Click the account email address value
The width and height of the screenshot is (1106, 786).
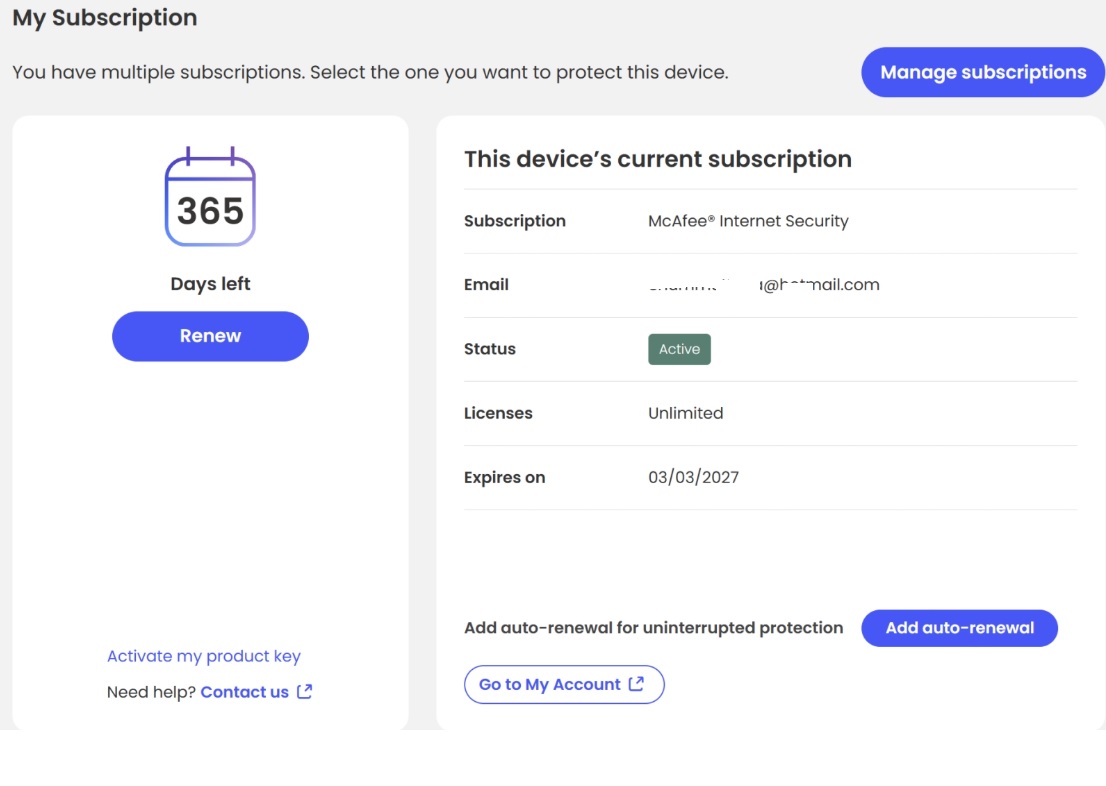764,285
